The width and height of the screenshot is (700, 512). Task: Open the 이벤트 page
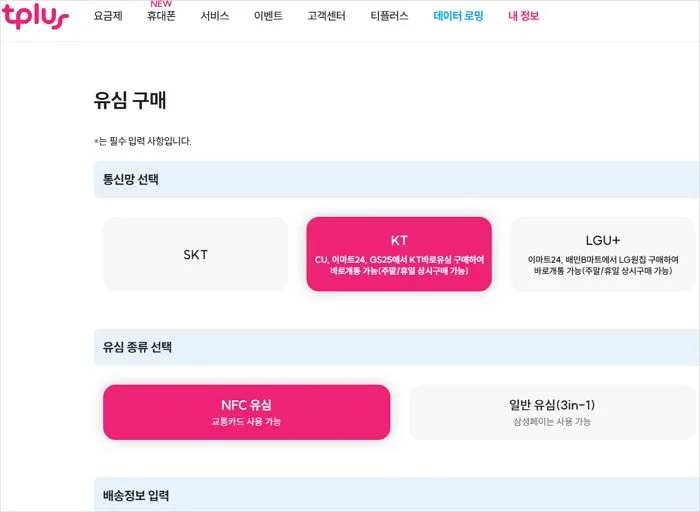tap(268, 17)
